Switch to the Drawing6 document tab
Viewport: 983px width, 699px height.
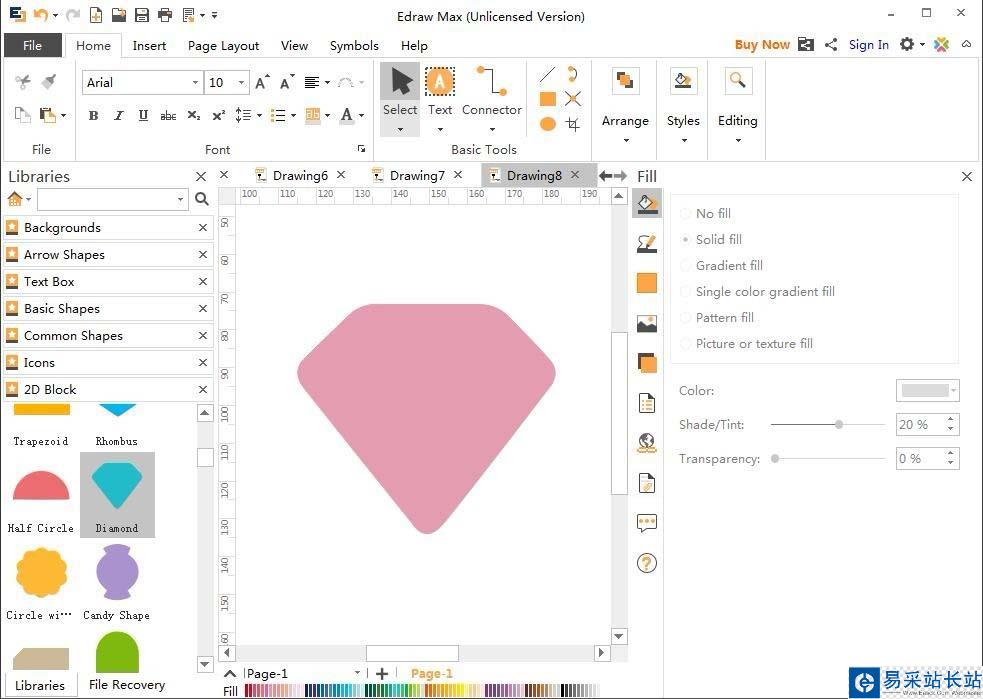300,175
